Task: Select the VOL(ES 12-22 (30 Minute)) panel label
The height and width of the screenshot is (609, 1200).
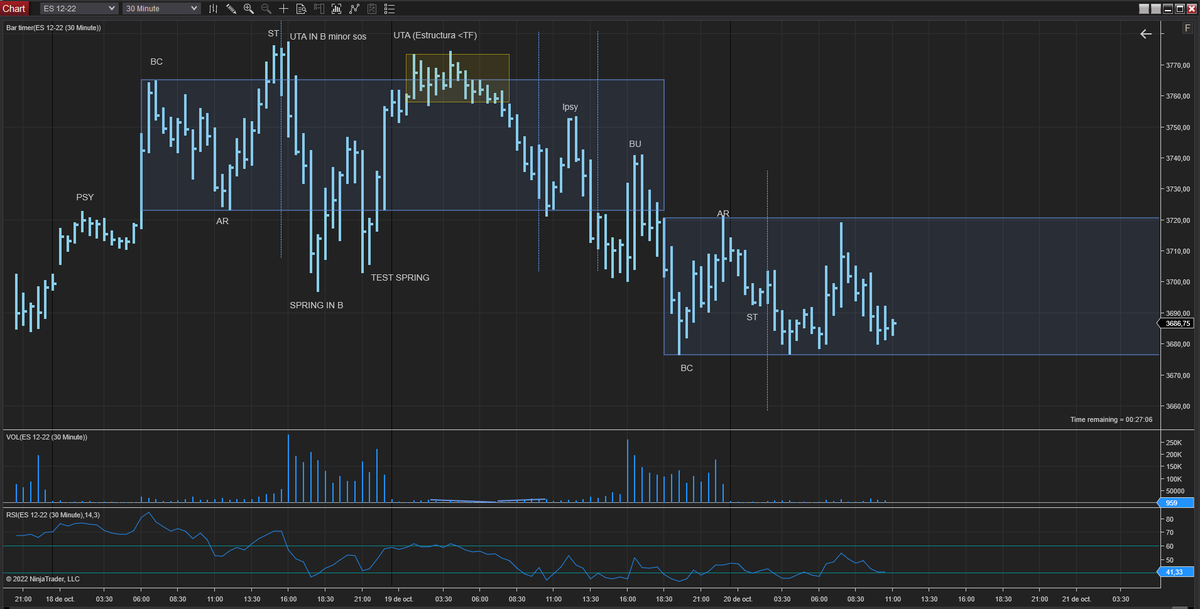Action: pos(46,437)
